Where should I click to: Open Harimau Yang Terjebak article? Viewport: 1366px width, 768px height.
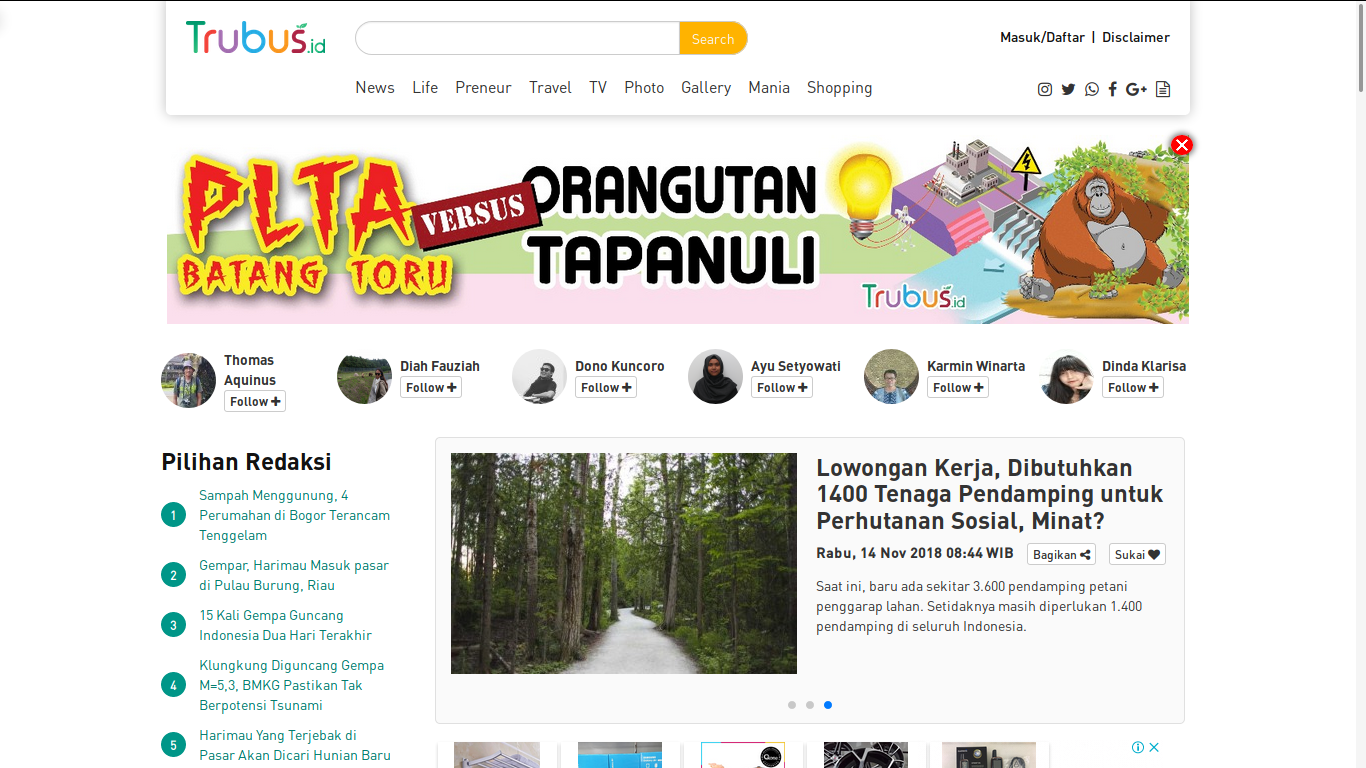coord(294,745)
